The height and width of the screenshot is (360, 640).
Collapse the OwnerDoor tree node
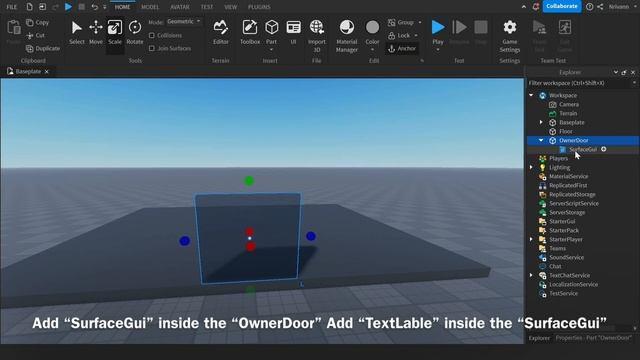[x=541, y=140]
